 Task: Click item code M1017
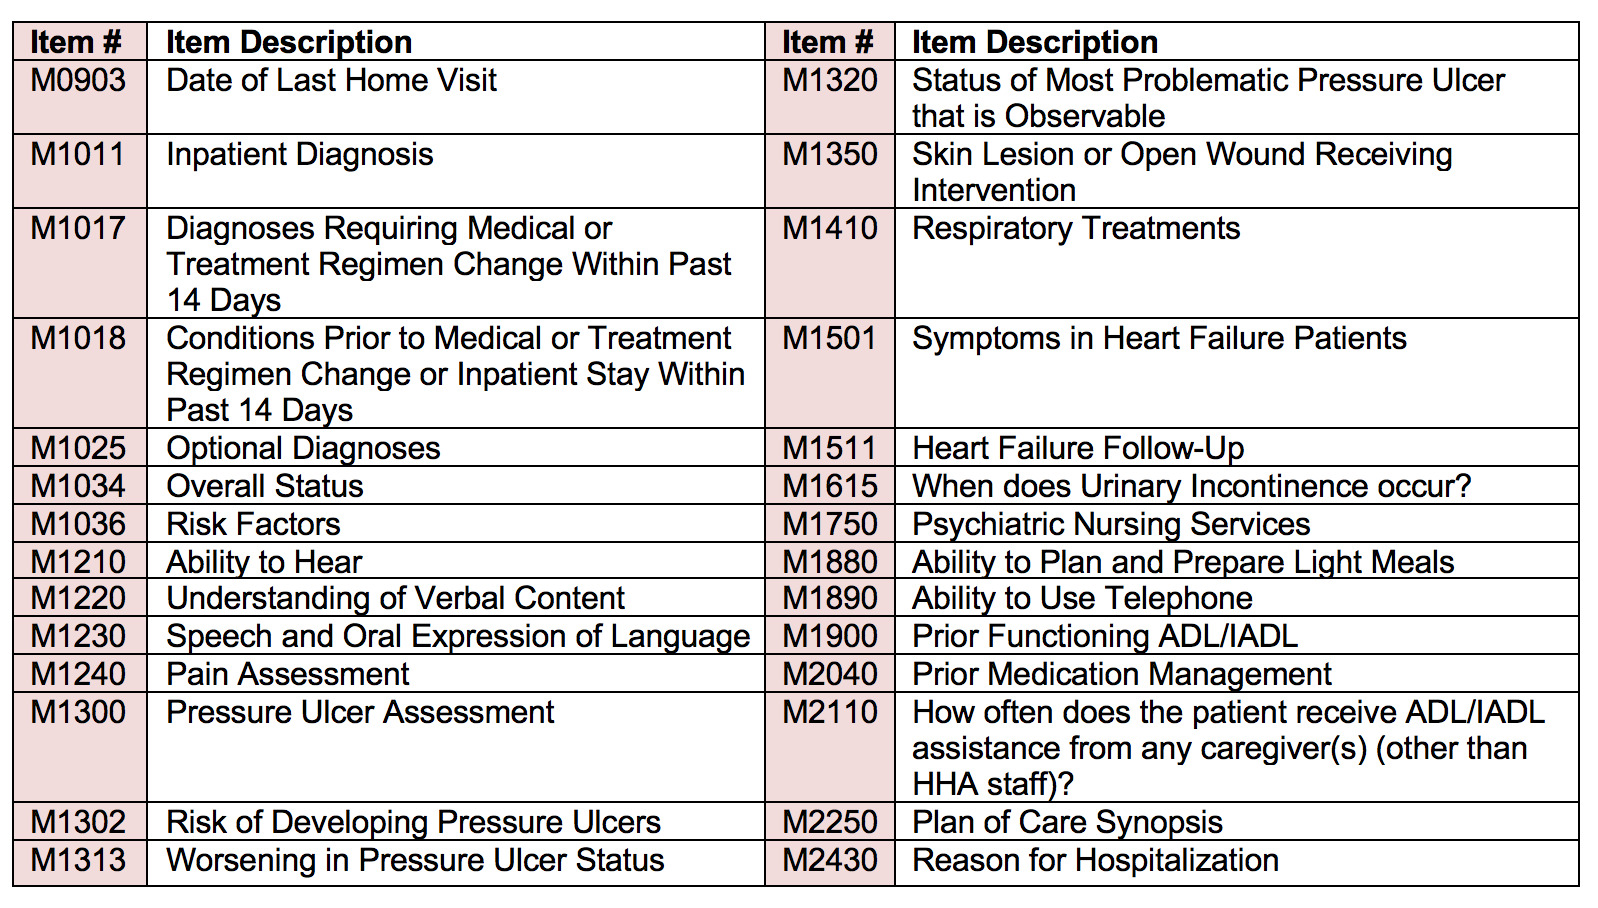(x=78, y=228)
